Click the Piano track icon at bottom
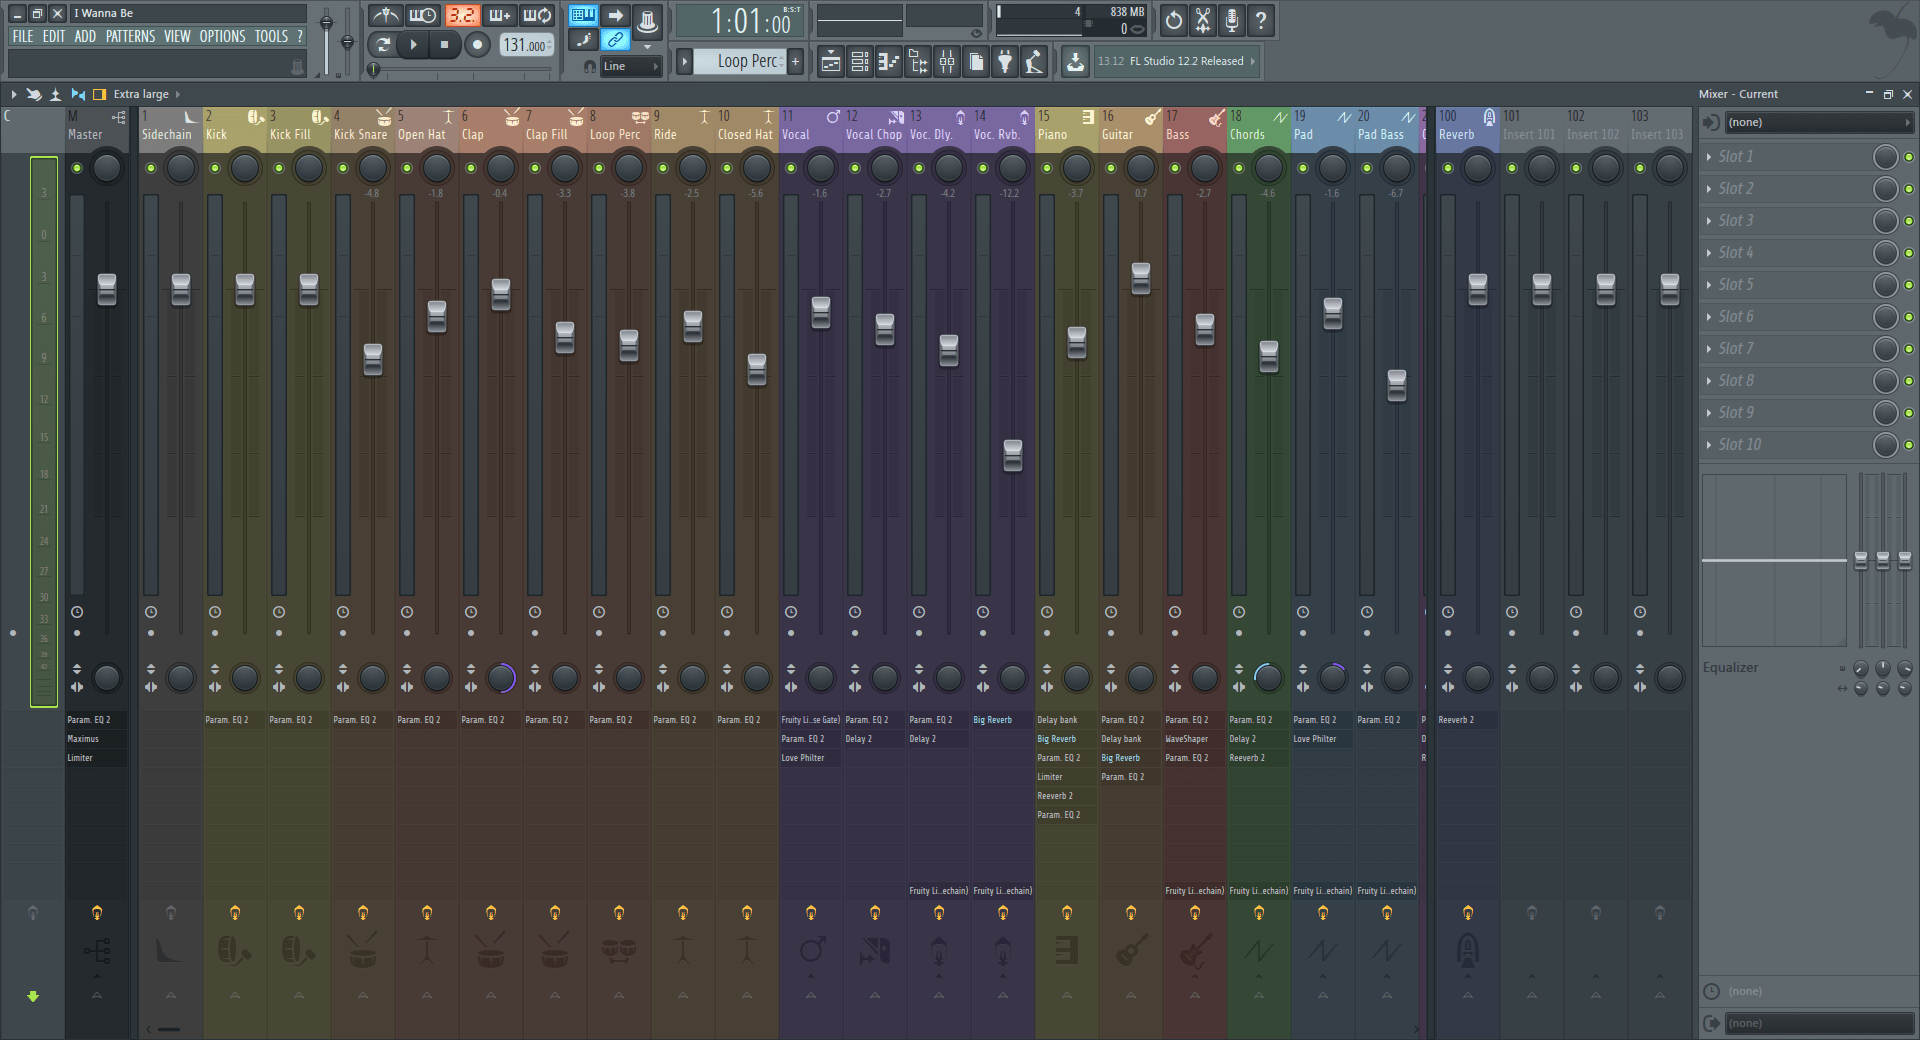 click(1067, 950)
